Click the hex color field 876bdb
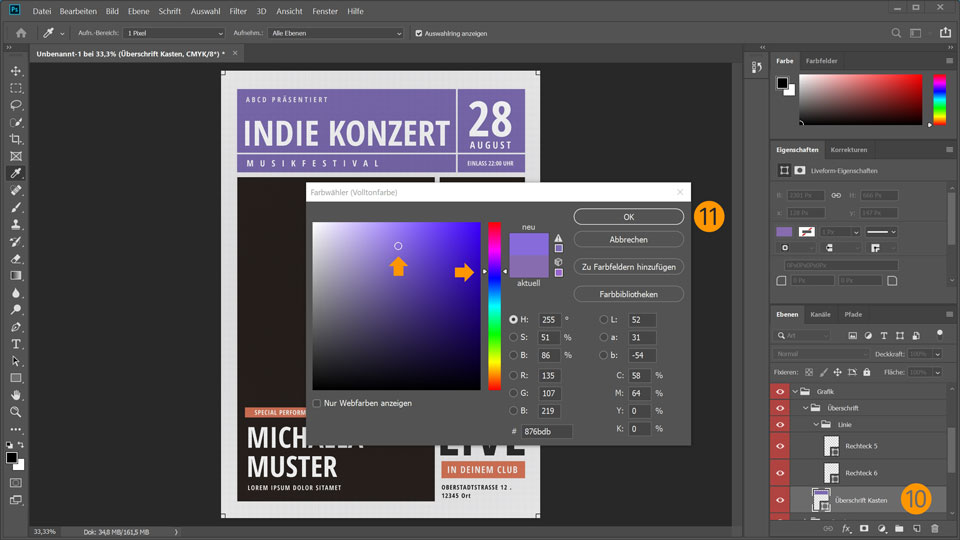This screenshot has height=540, width=960. pyautogui.click(x=547, y=432)
